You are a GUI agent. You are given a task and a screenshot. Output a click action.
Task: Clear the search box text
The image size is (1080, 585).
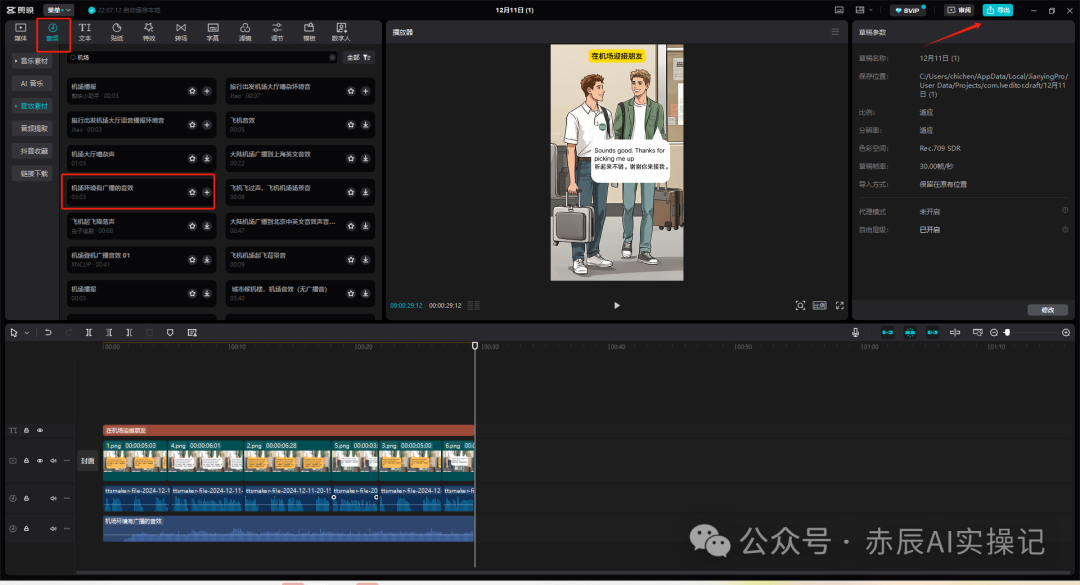pyautogui.click(x=332, y=57)
